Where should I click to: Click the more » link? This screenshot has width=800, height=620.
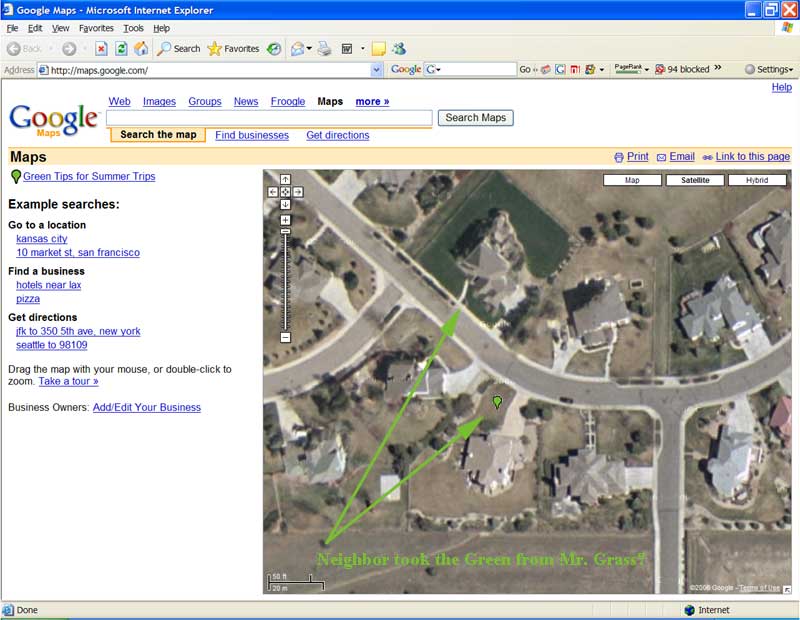(372, 102)
